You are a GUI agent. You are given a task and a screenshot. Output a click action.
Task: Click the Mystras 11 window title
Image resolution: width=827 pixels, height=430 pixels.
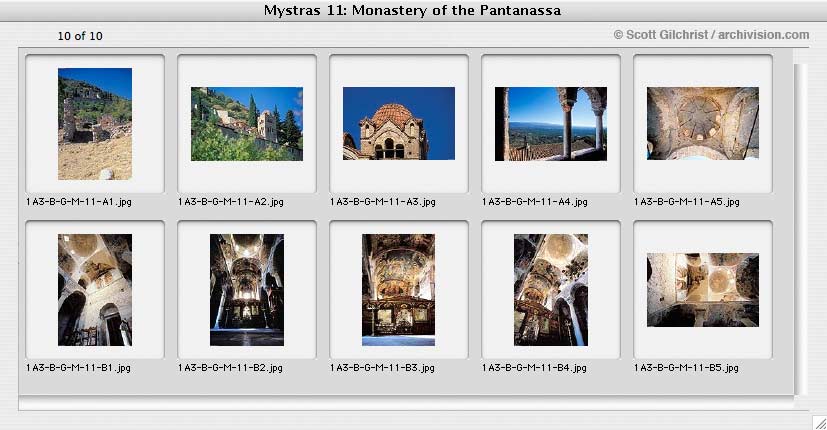412,11
